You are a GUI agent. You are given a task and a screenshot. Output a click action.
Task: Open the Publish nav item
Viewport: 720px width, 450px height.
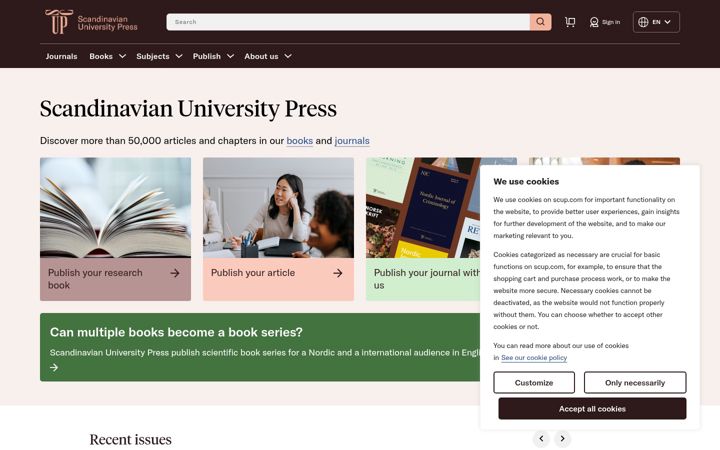tap(207, 56)
